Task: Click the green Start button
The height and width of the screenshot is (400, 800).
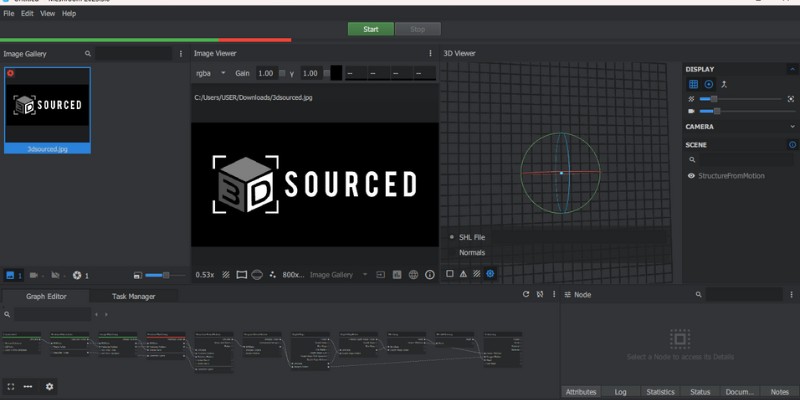Action: click(x=371, y=29)
